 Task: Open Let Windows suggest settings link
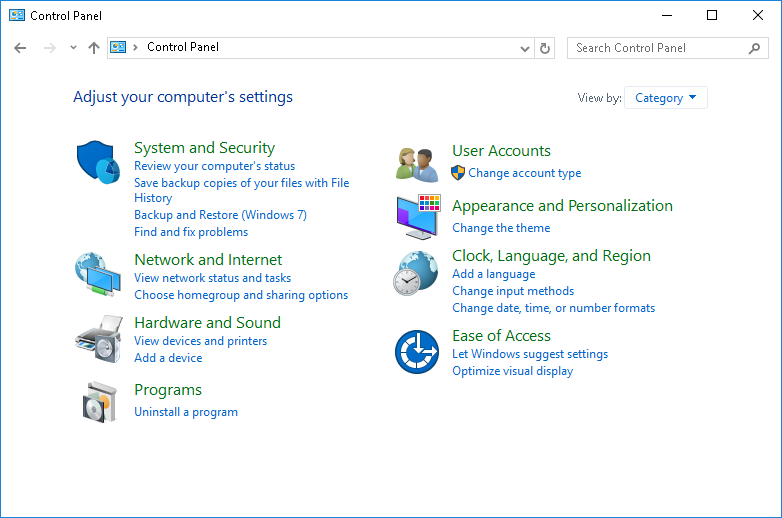[x=530, y=354]
